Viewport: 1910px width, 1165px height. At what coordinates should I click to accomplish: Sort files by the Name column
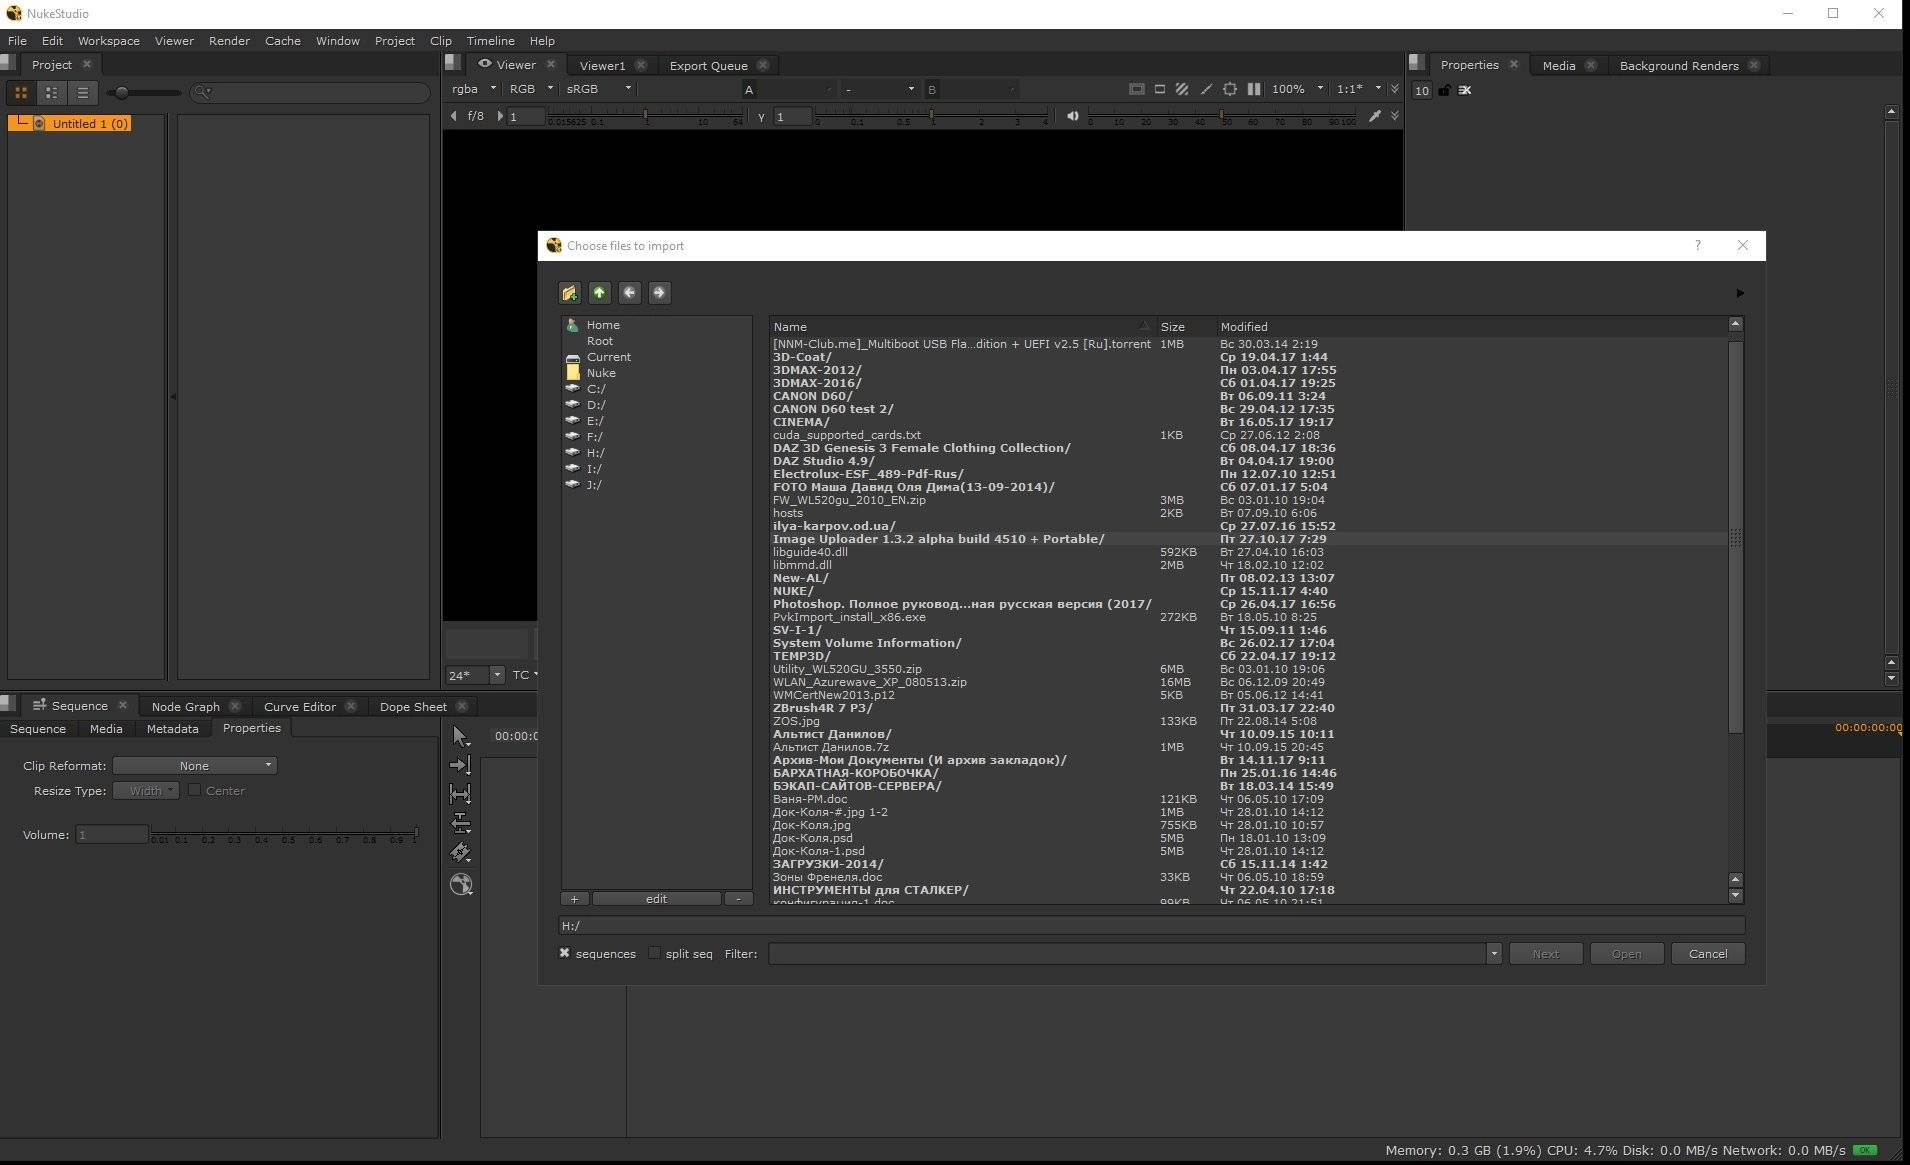[x=962, y=327]
